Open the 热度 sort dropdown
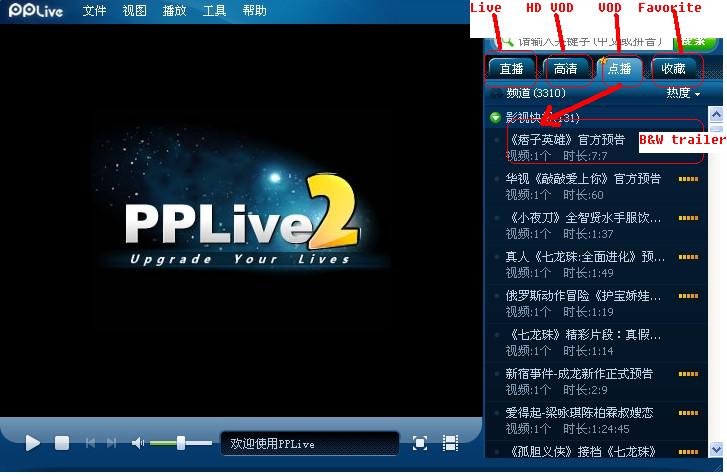 tap(683, 93)
